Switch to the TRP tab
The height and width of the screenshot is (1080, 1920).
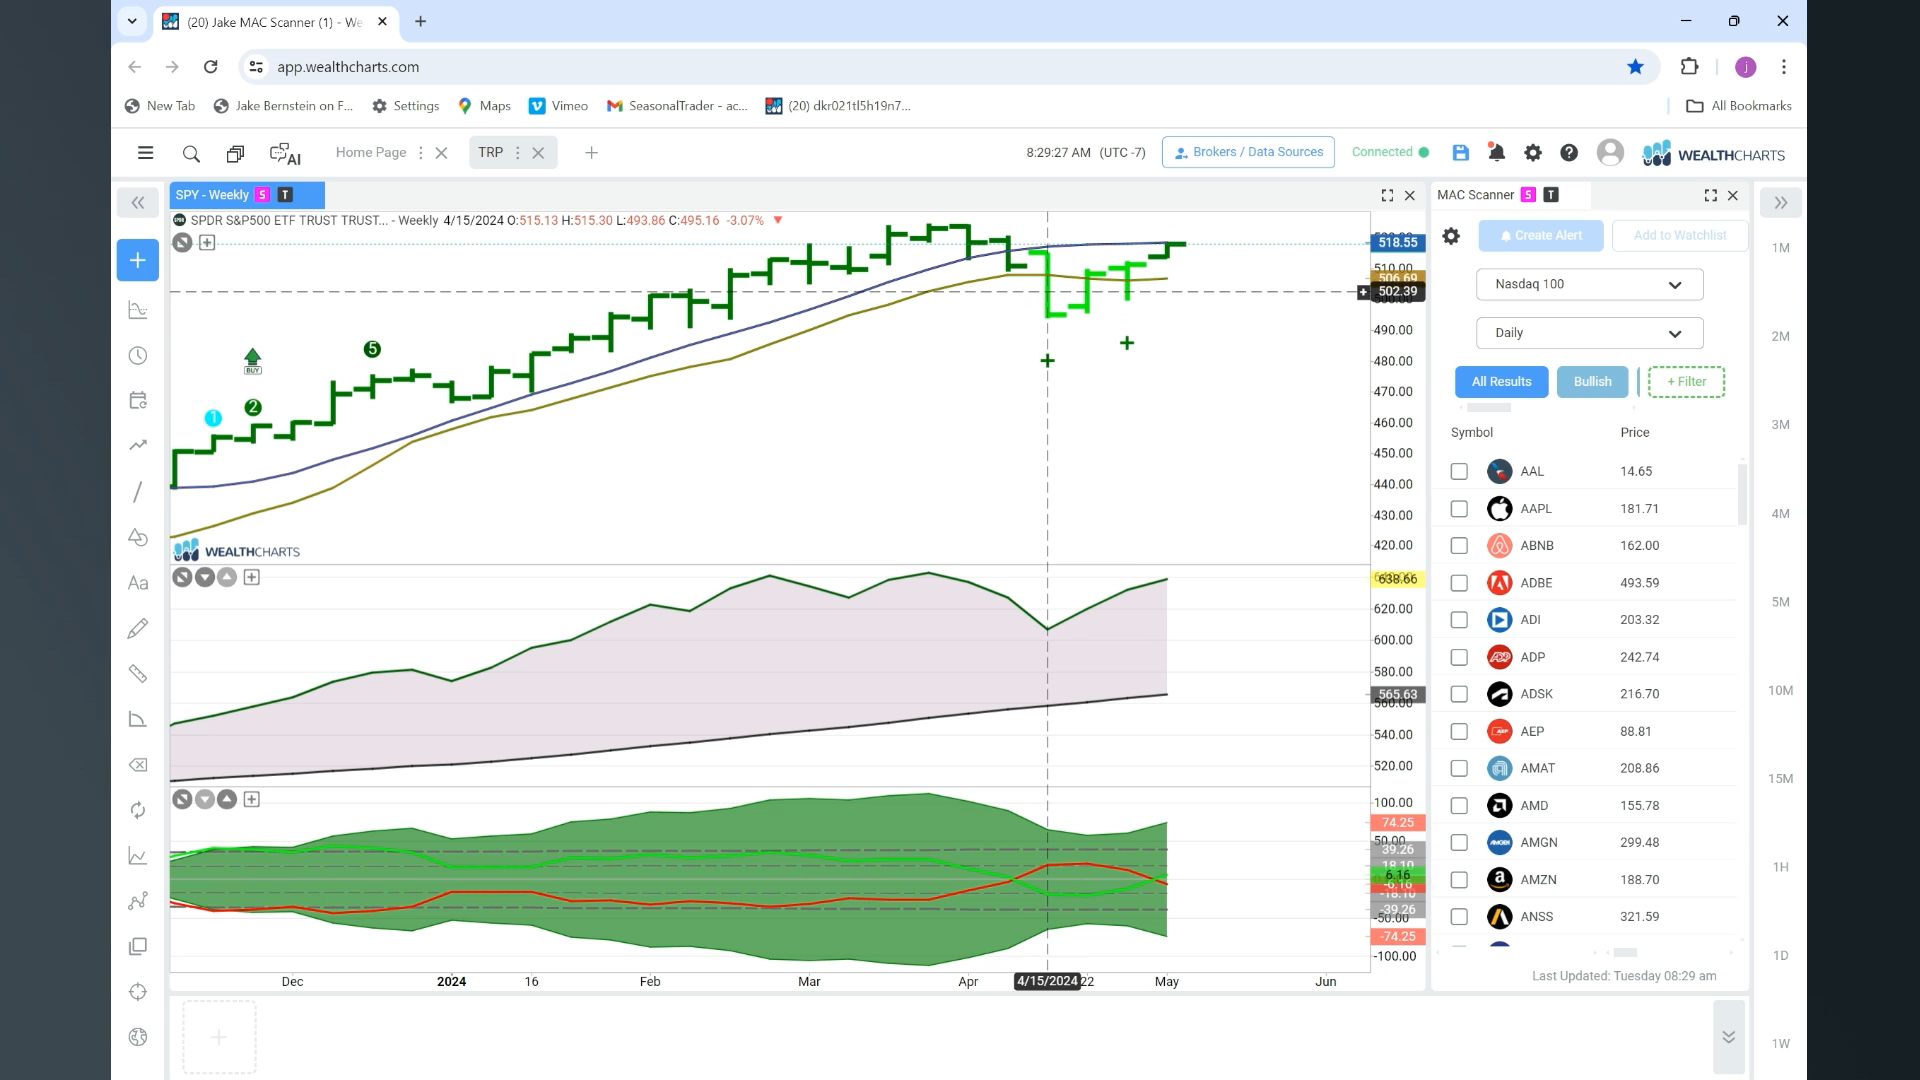[490, 153]
